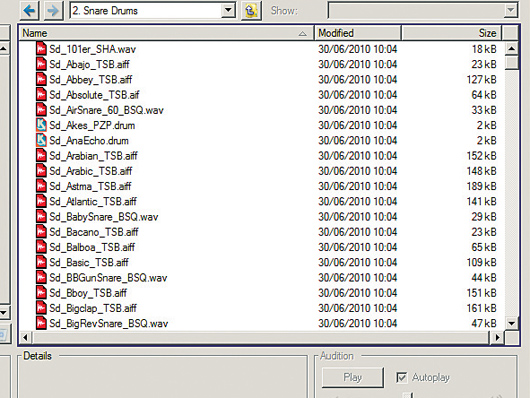
Task: Click the audio icon for Sd_Atlantic_TSB.aiff
Action: pos(41,201)
